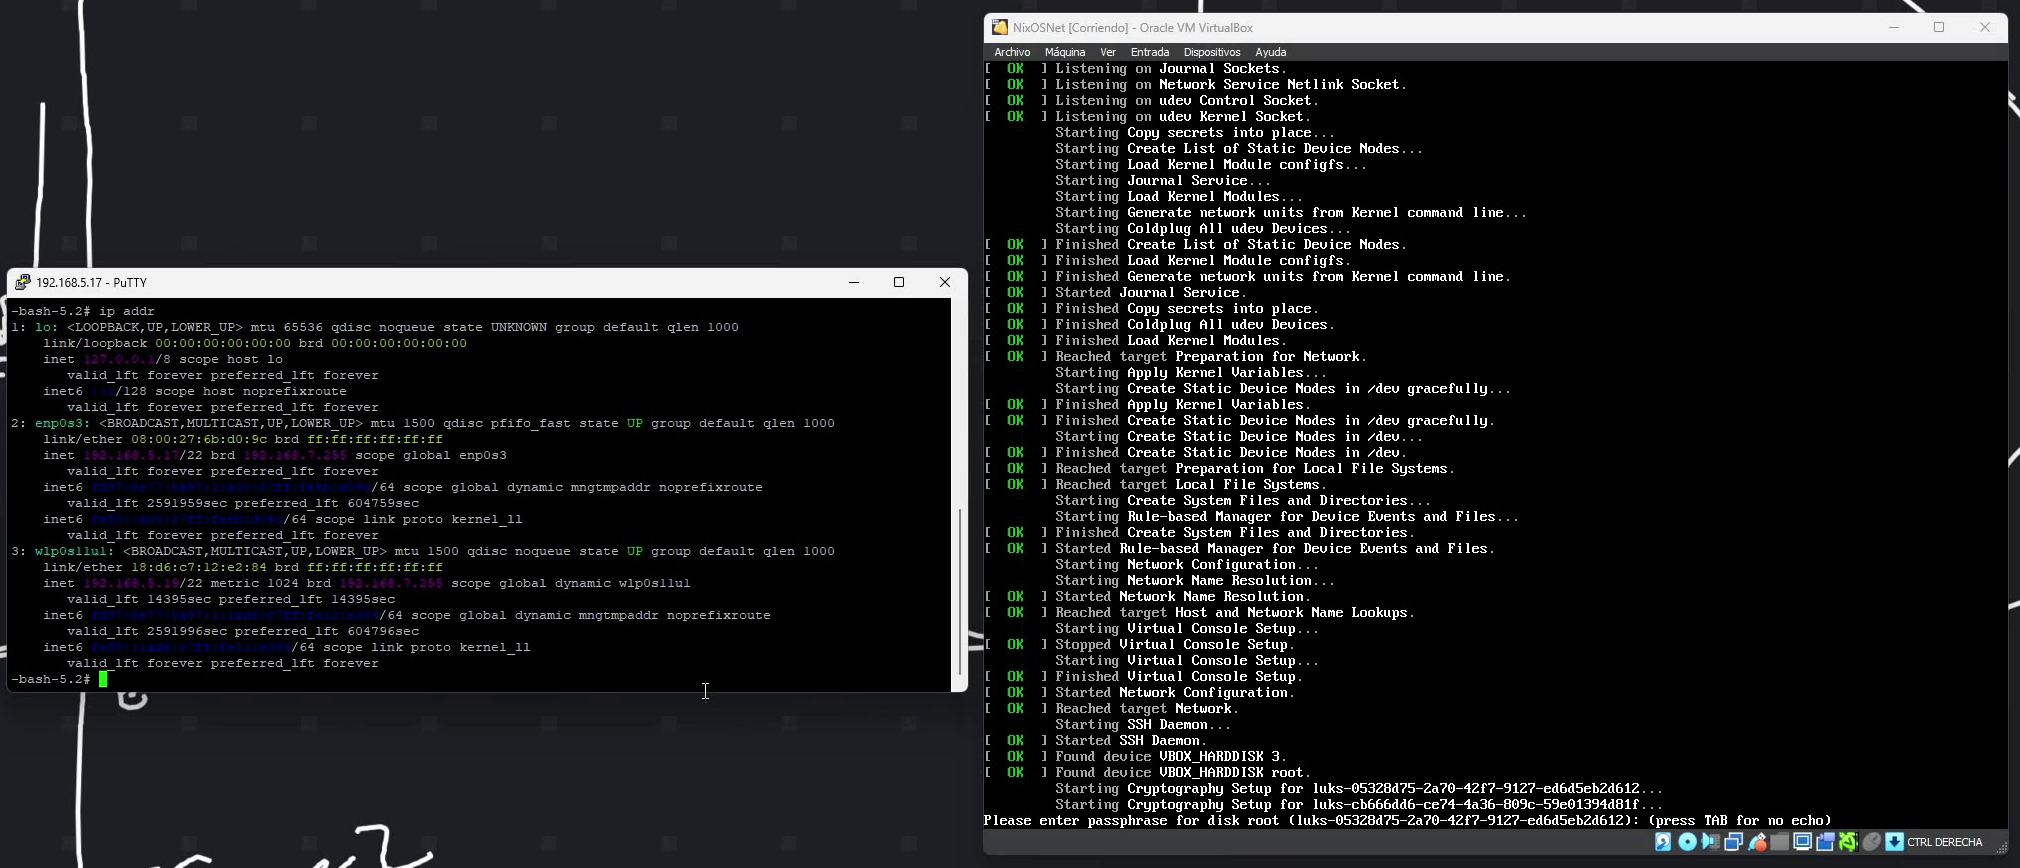Click the 'enp0s3:' interface name in PuTTY
The image size is (2020, 868).
(x=63, y=423)
